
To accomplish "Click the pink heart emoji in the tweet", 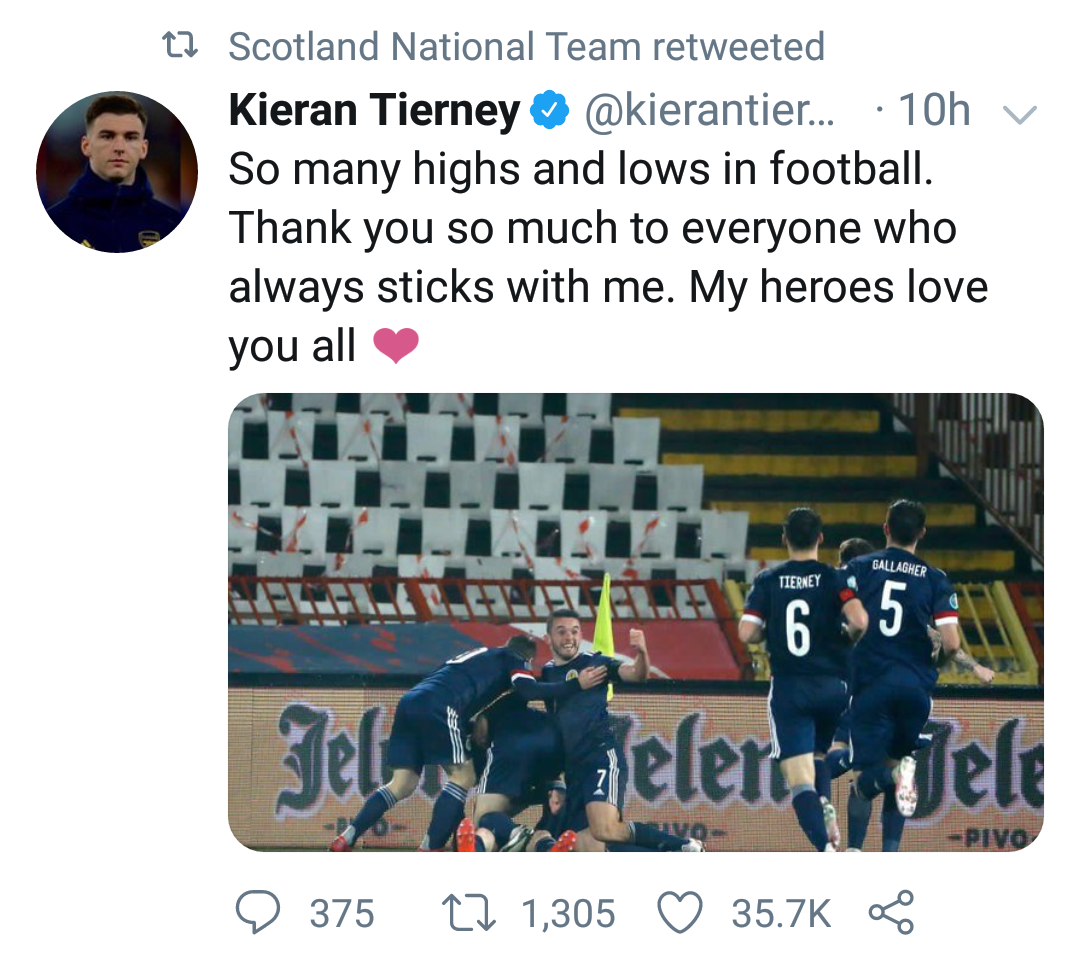I will [395, 347].
